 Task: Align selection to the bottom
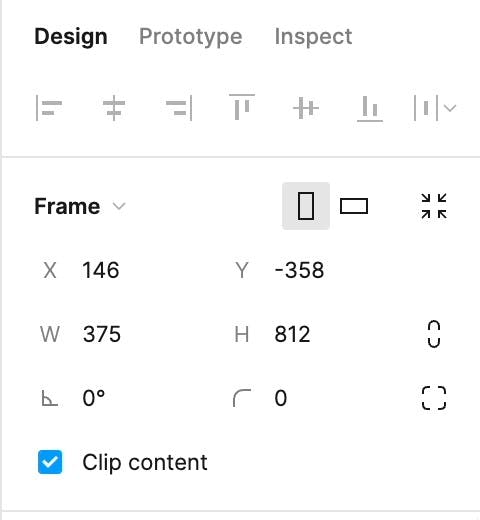pyautogui.click(x=370, y=109)
